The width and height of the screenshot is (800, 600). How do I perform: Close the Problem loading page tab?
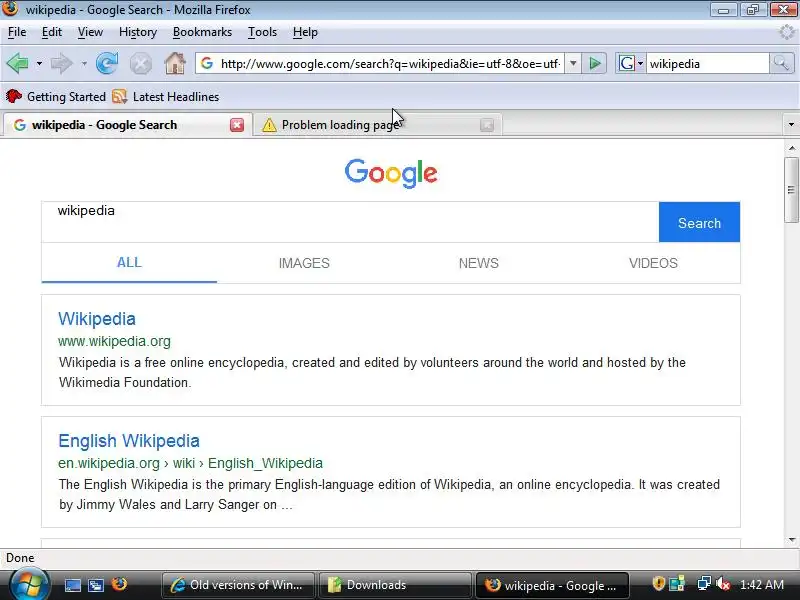click(x=487, y=125)
